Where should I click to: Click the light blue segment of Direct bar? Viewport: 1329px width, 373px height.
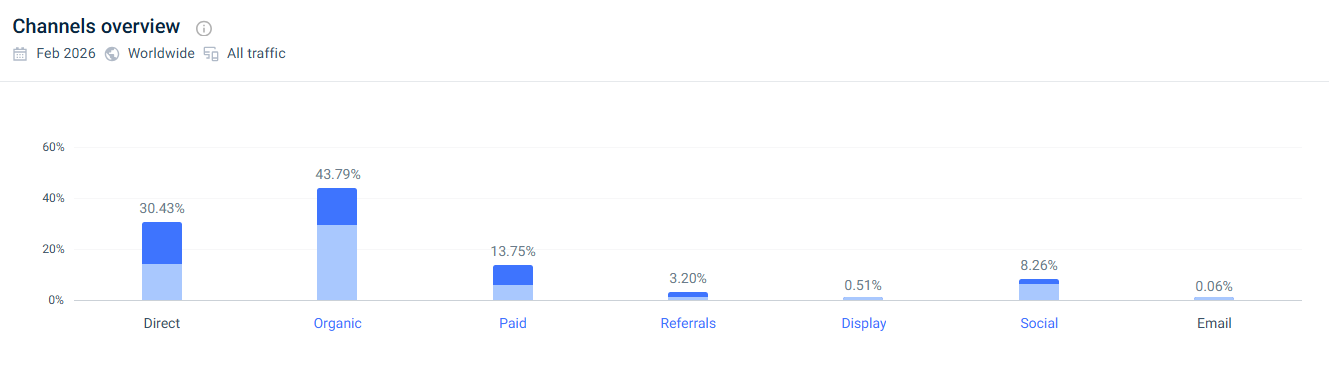162,282
